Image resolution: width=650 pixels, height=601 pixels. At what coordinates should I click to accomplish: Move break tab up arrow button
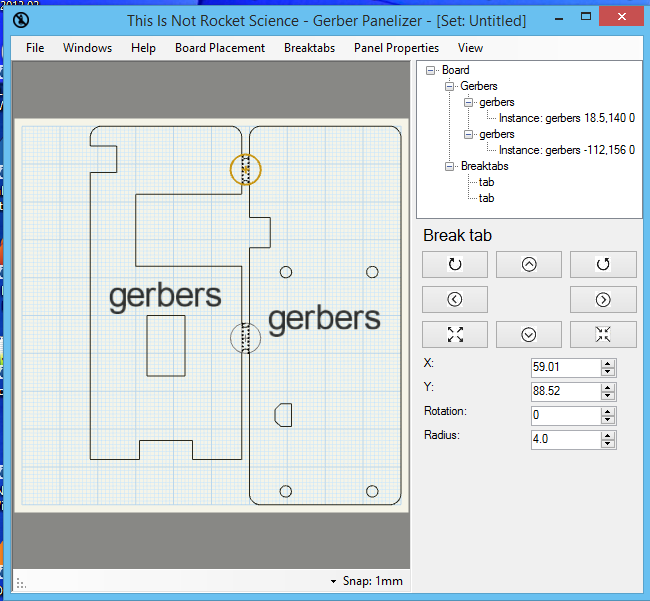(529, 264)
